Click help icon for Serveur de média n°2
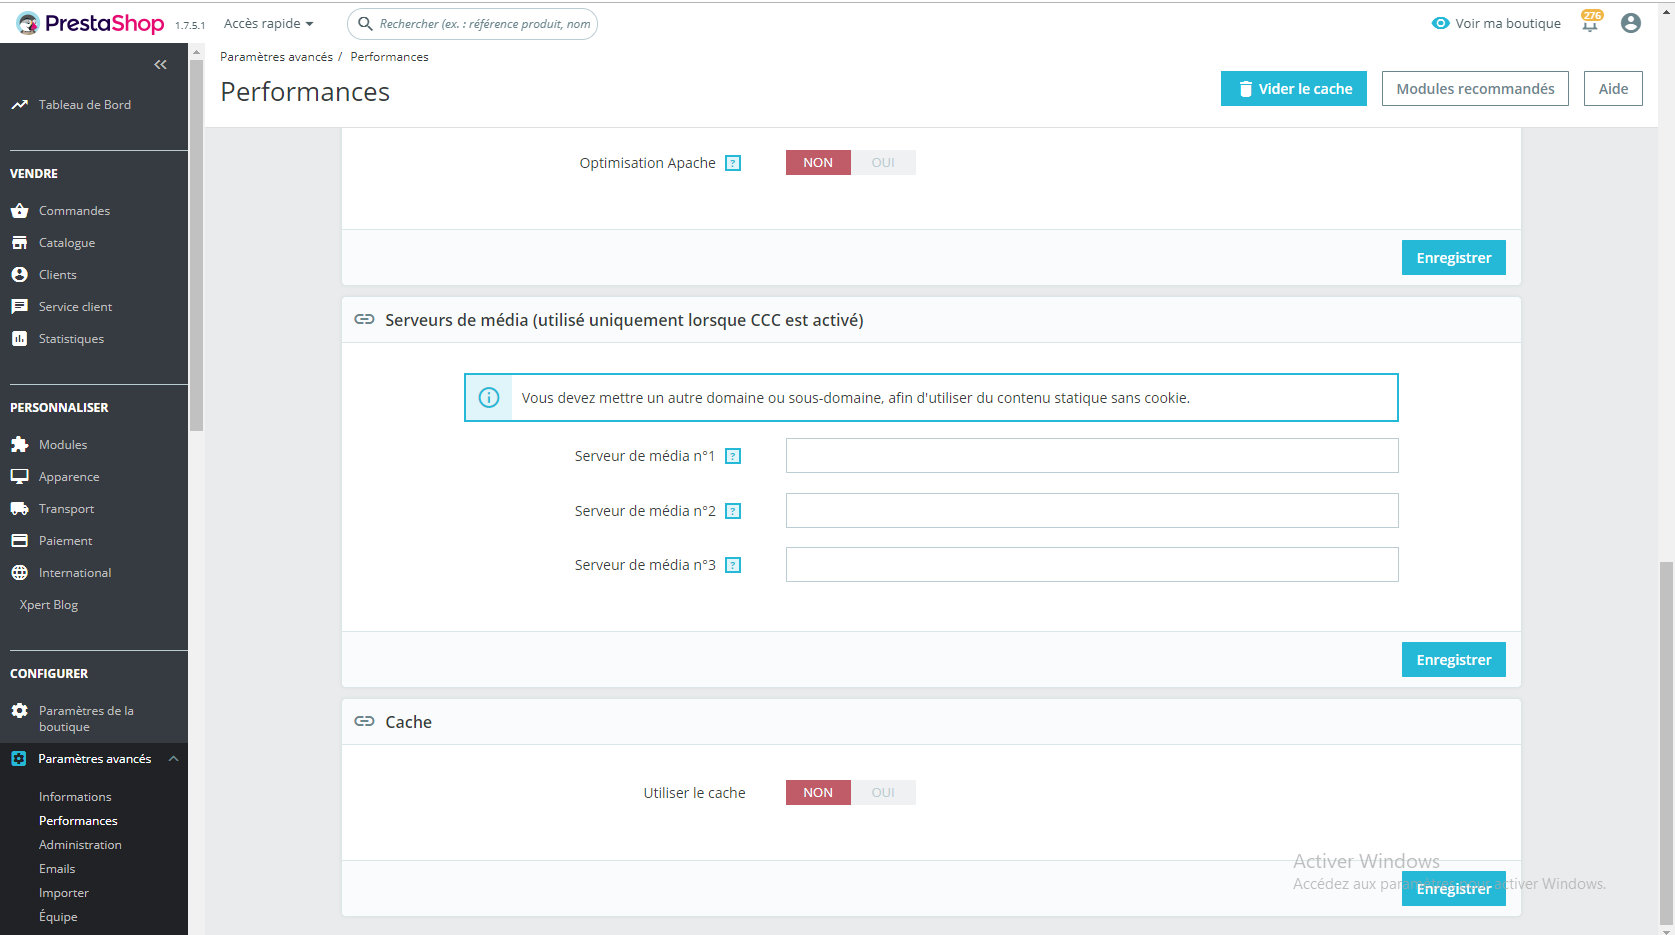Image resolution: width=1675 pixels, height=935 pixels. [x=733, y=511]
